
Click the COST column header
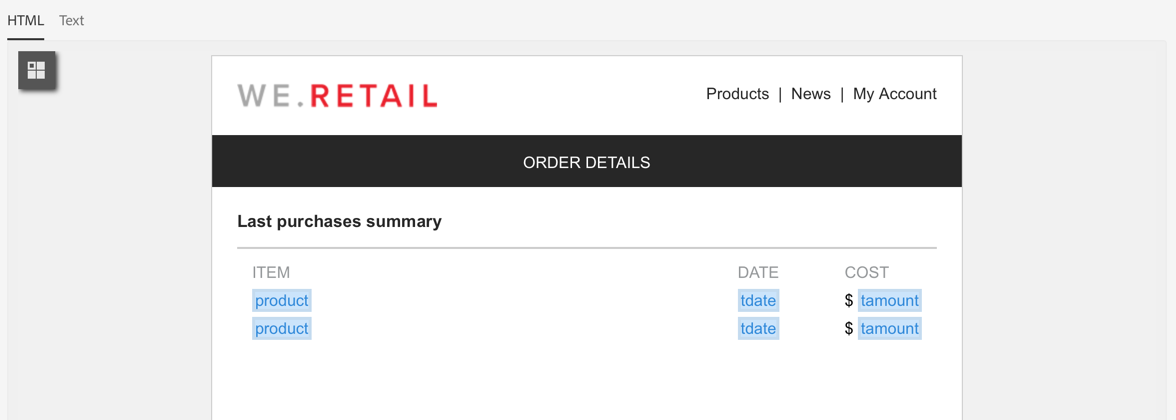coord(866,272)
